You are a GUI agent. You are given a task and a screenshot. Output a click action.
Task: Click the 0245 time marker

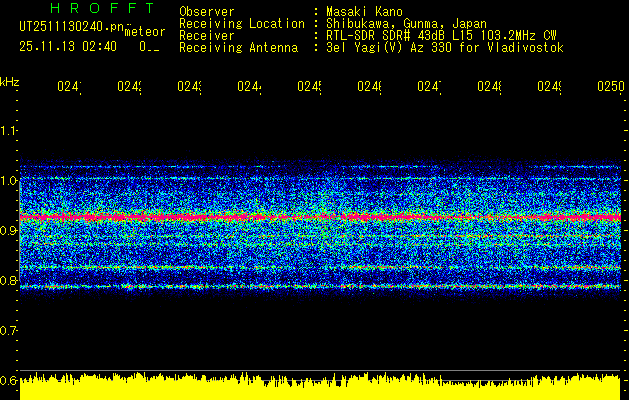309,86
